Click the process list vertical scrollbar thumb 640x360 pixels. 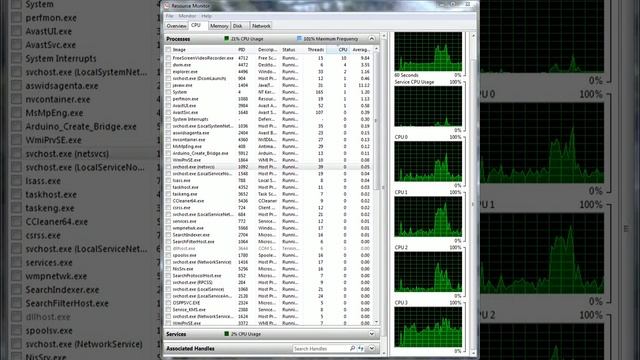tap(376, 120)
